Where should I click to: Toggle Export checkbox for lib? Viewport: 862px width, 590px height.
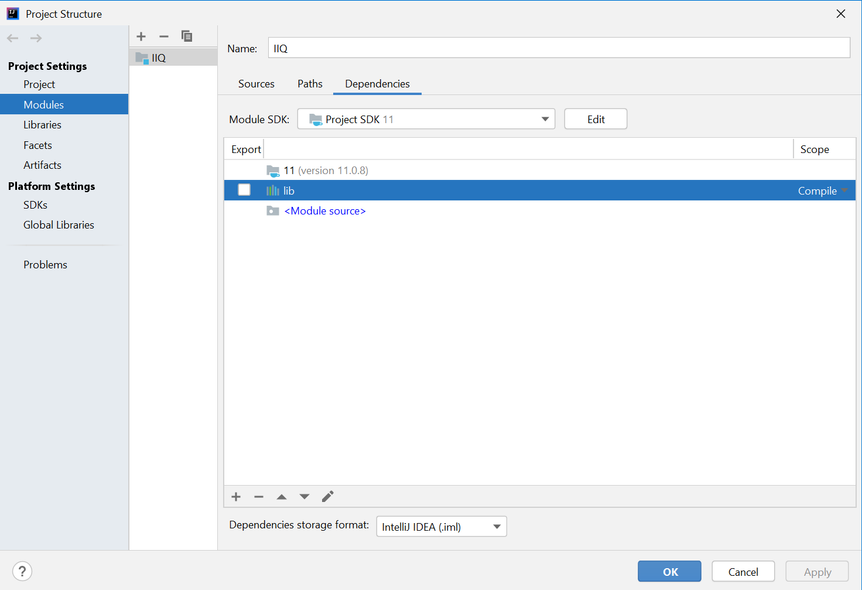pos(244,190)
